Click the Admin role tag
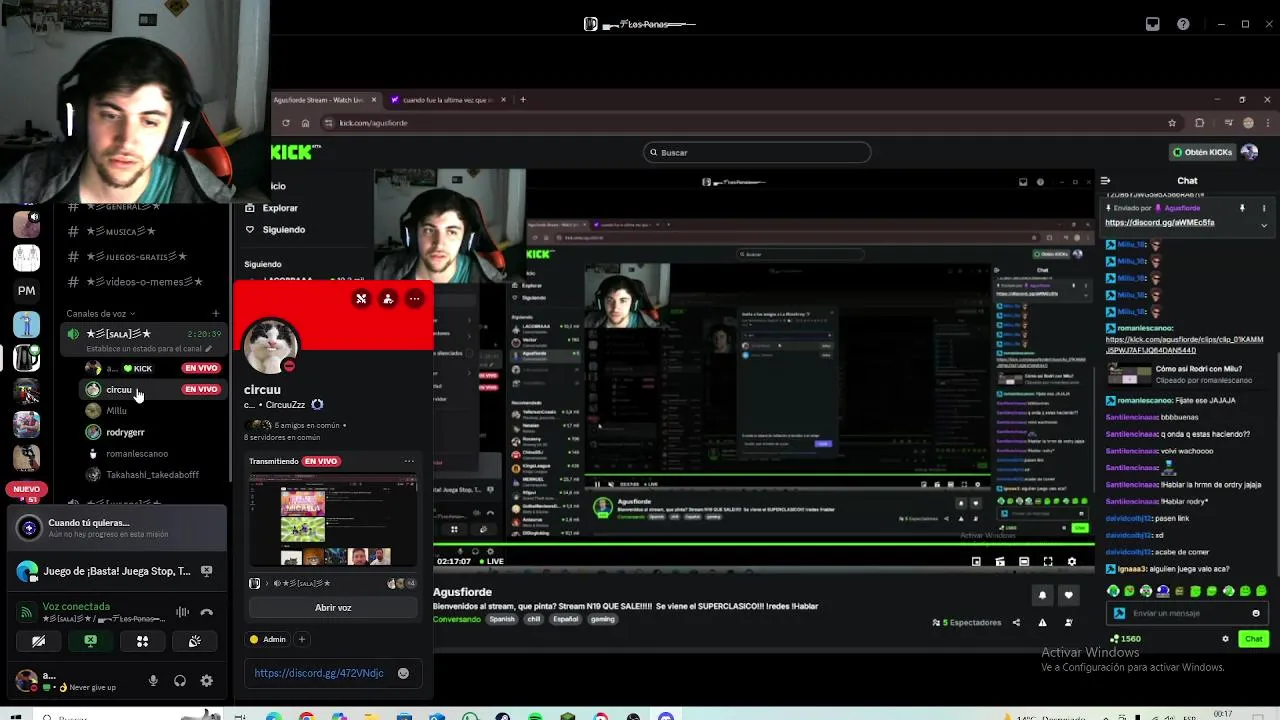 (268, 639)
